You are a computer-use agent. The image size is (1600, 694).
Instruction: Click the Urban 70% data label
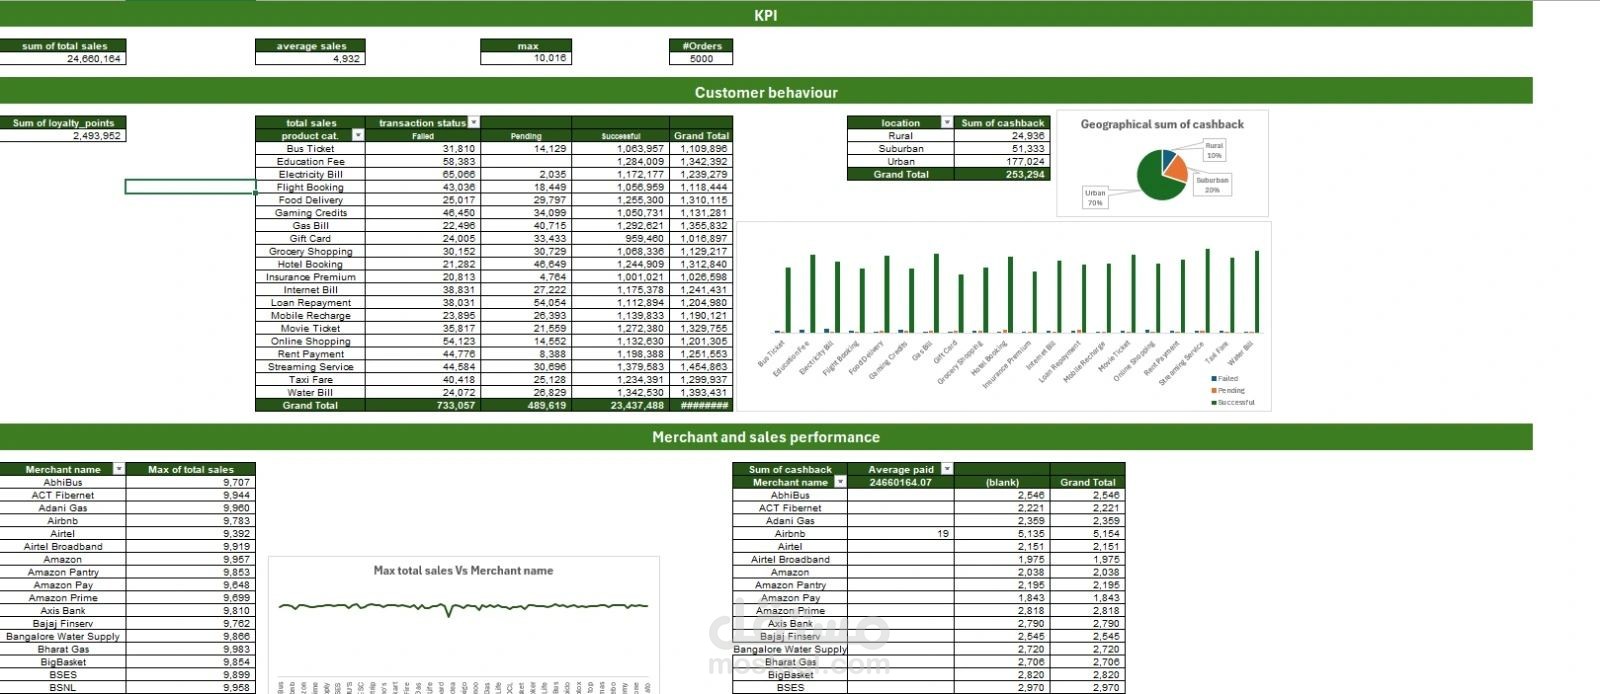1095,198
